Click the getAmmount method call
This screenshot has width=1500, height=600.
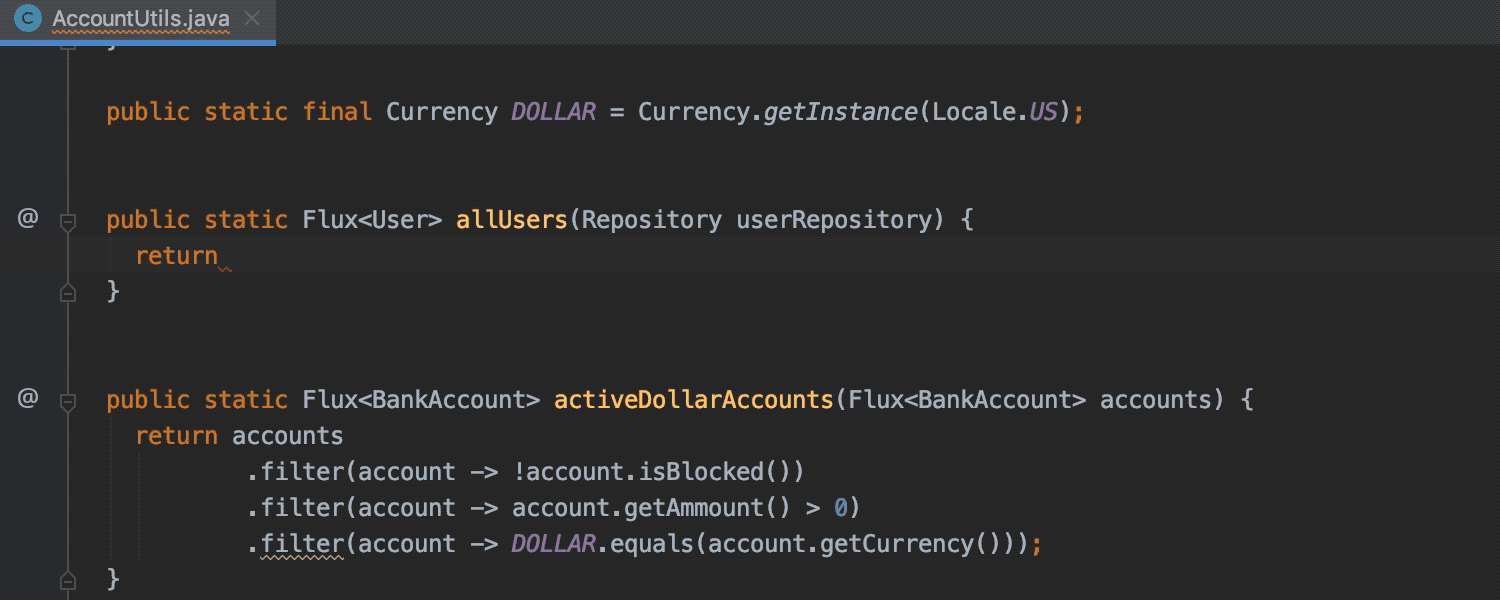[x=694, y=508]
